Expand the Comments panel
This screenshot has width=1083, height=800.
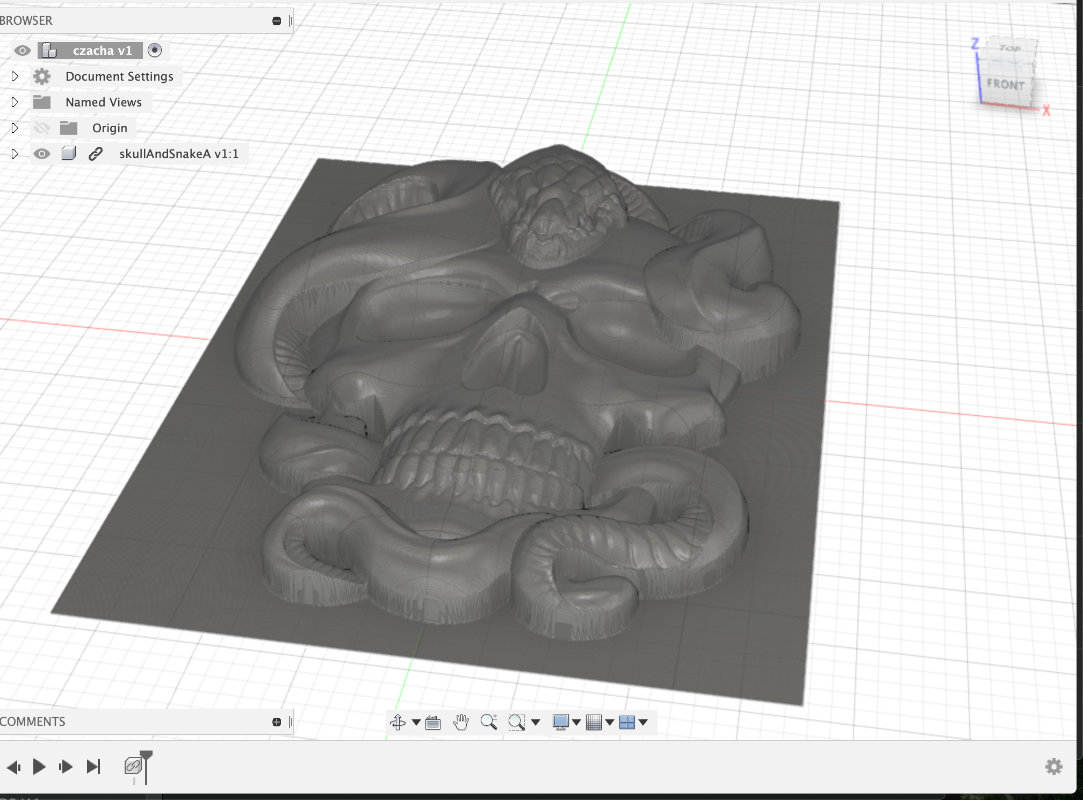pos(276,722)
